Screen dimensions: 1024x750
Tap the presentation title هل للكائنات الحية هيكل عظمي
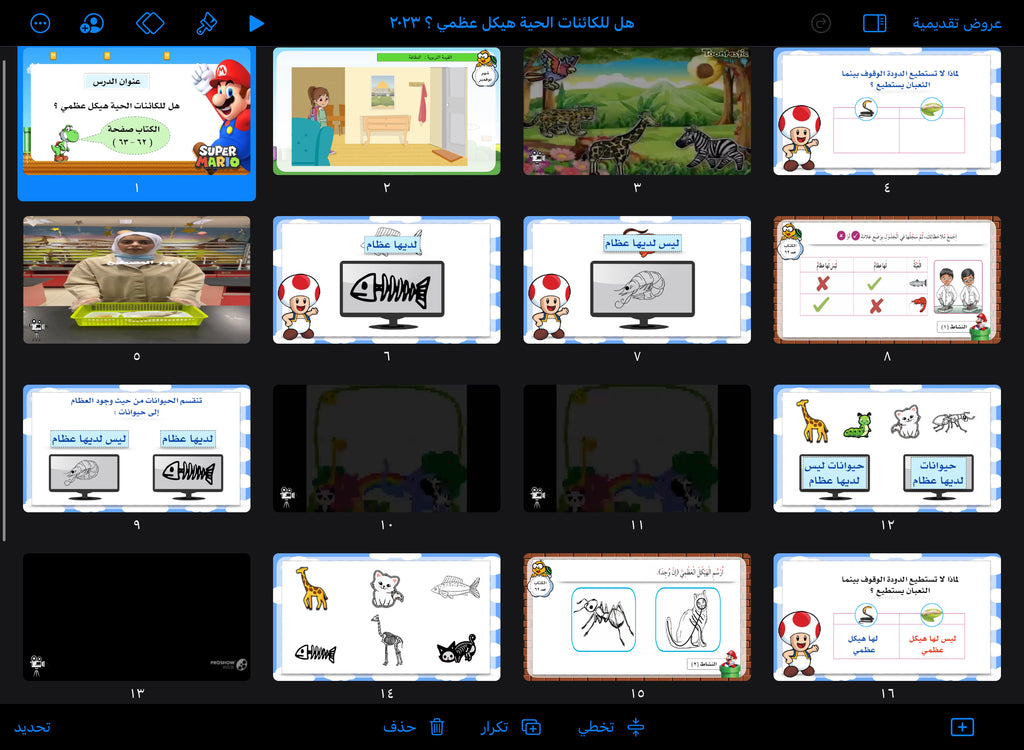click(x=512, y=24)
